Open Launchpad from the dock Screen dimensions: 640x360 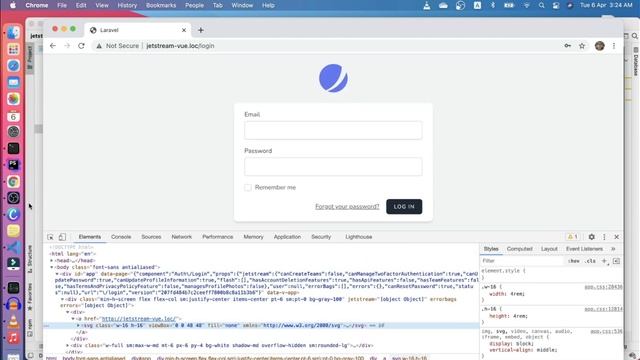(x=13, y=49)
